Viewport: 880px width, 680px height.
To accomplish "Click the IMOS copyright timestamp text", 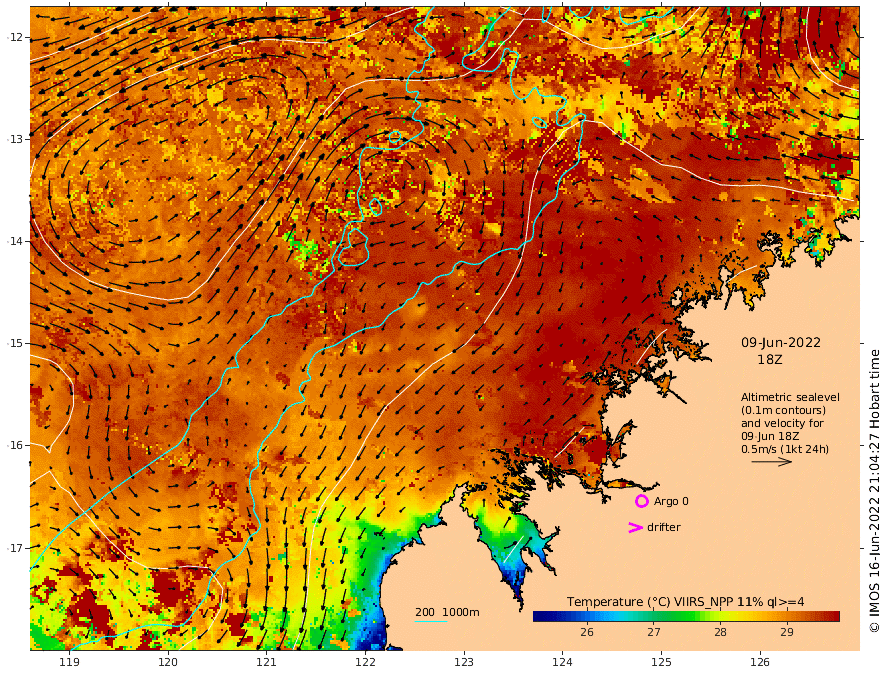I will [x=874, y=490].
